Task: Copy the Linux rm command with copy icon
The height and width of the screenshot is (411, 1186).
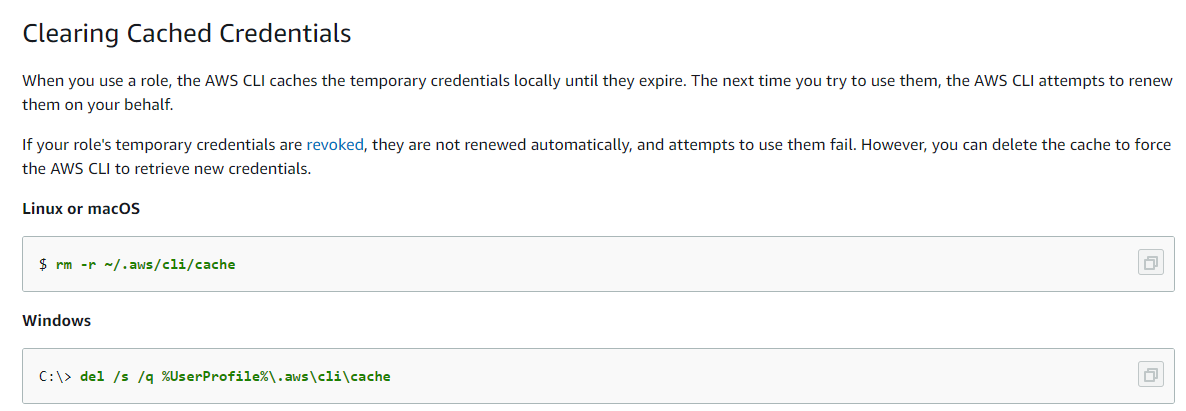Action: (1150, 263)
